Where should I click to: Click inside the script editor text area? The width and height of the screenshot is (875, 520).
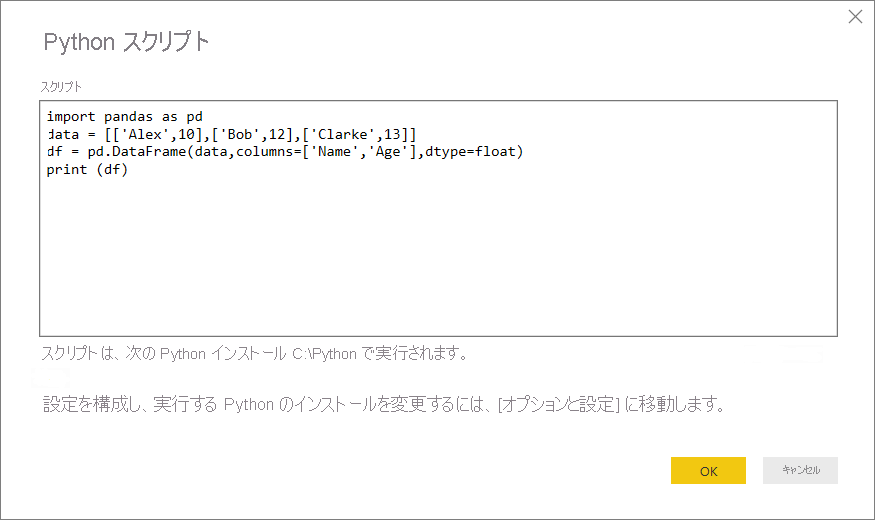pyautogui.click(x=438, y=219)
